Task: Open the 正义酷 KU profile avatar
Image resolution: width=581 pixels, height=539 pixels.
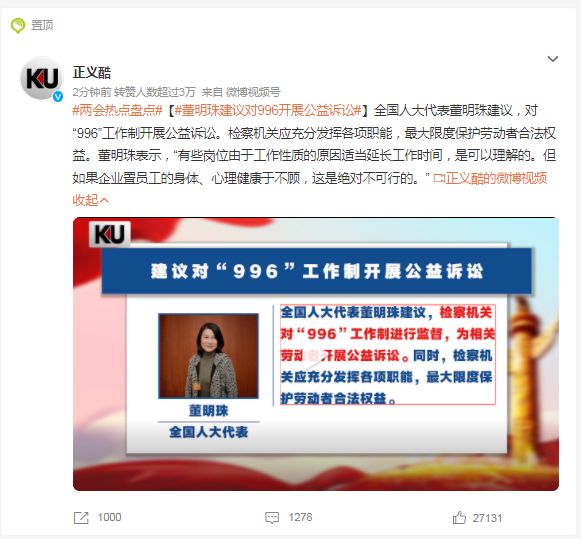Action: point(41,78)
